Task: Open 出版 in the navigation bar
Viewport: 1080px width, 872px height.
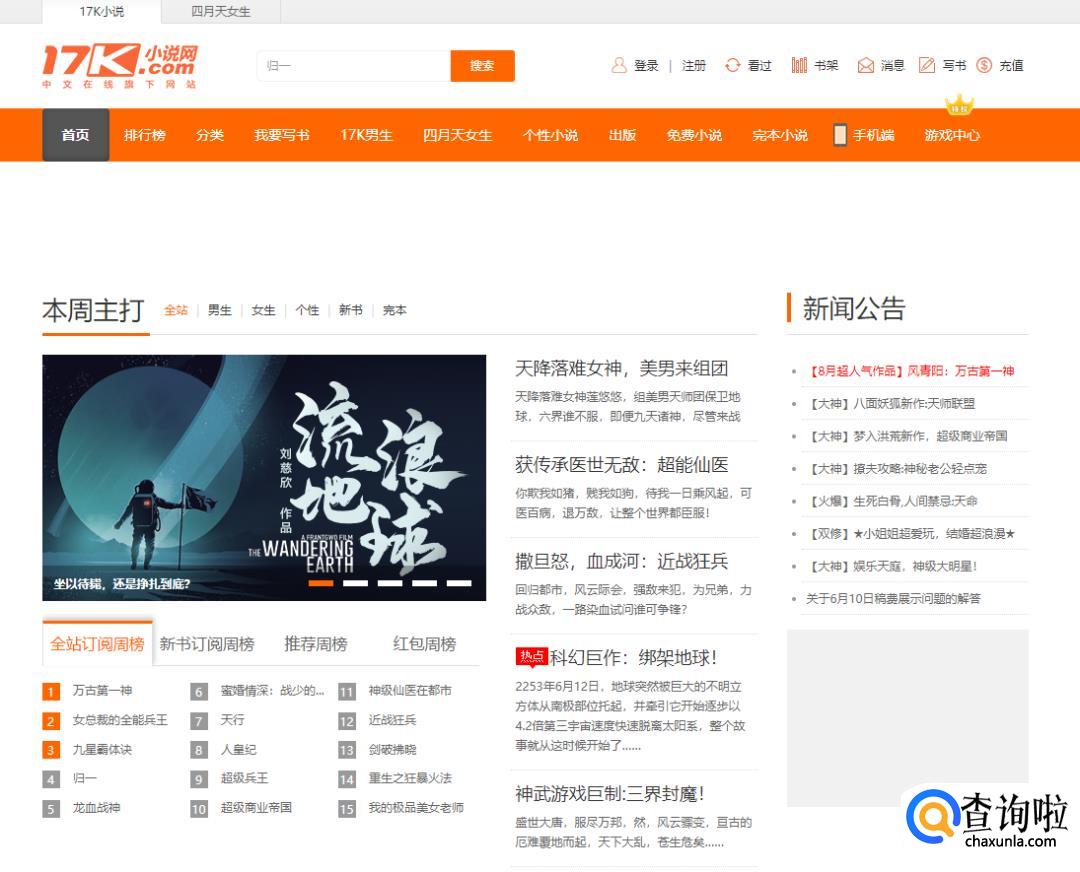Action: [622, 135]
